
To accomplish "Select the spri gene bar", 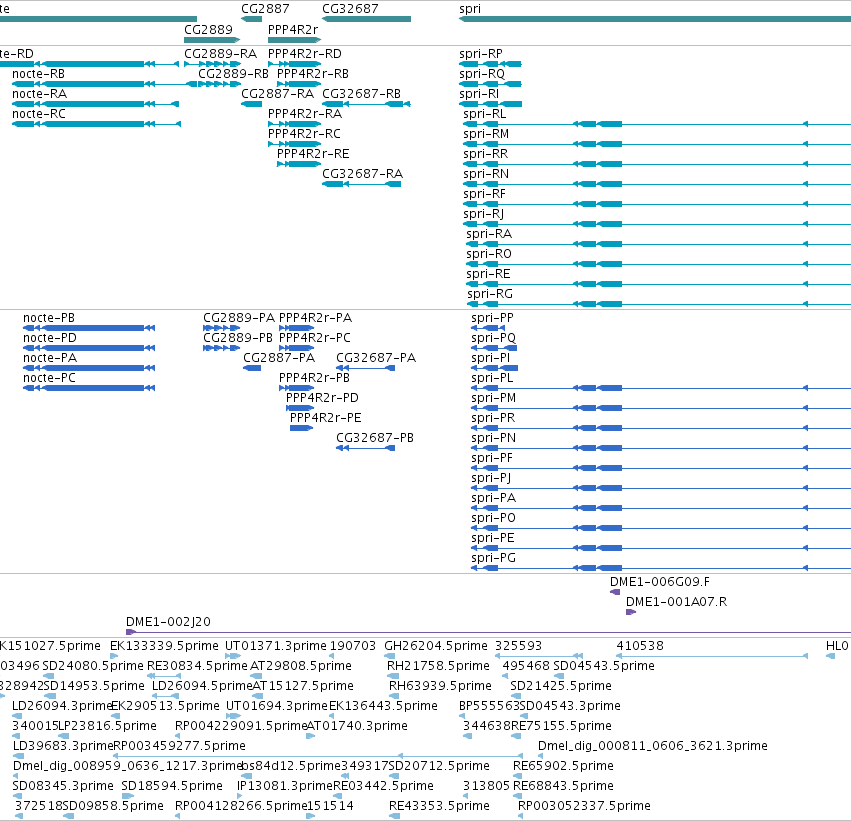I will (x=655, y=19).
